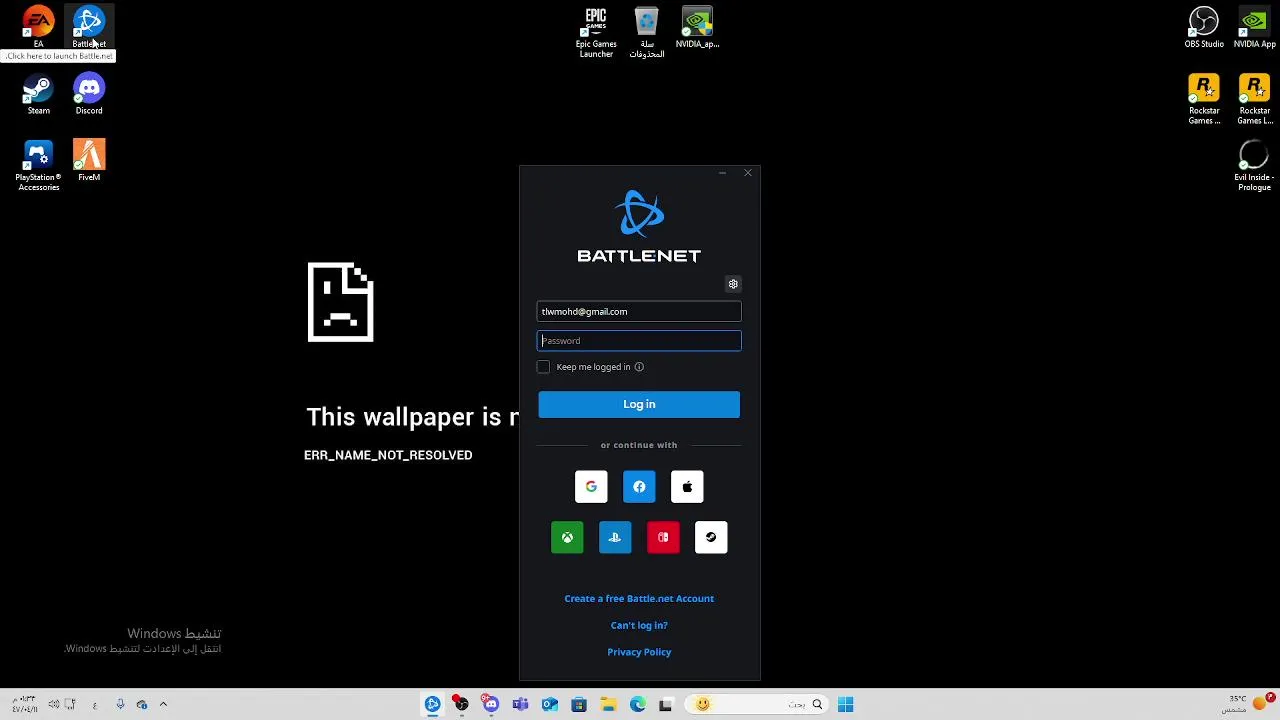
Task: Click the Keep me logged in info icon
Action: pos(639,367)
